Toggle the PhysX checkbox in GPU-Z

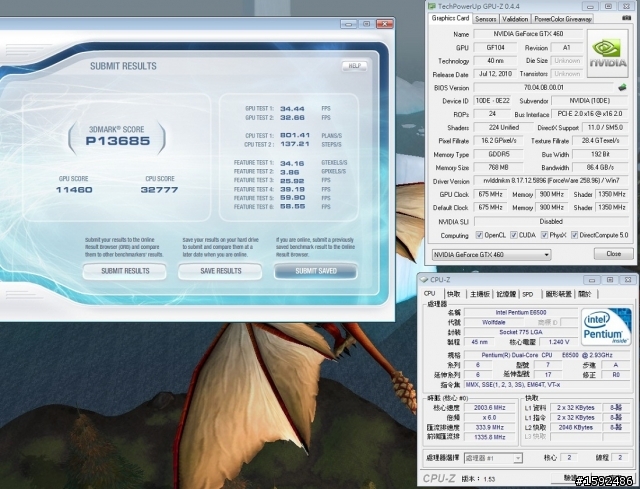(x=544, y=235)
